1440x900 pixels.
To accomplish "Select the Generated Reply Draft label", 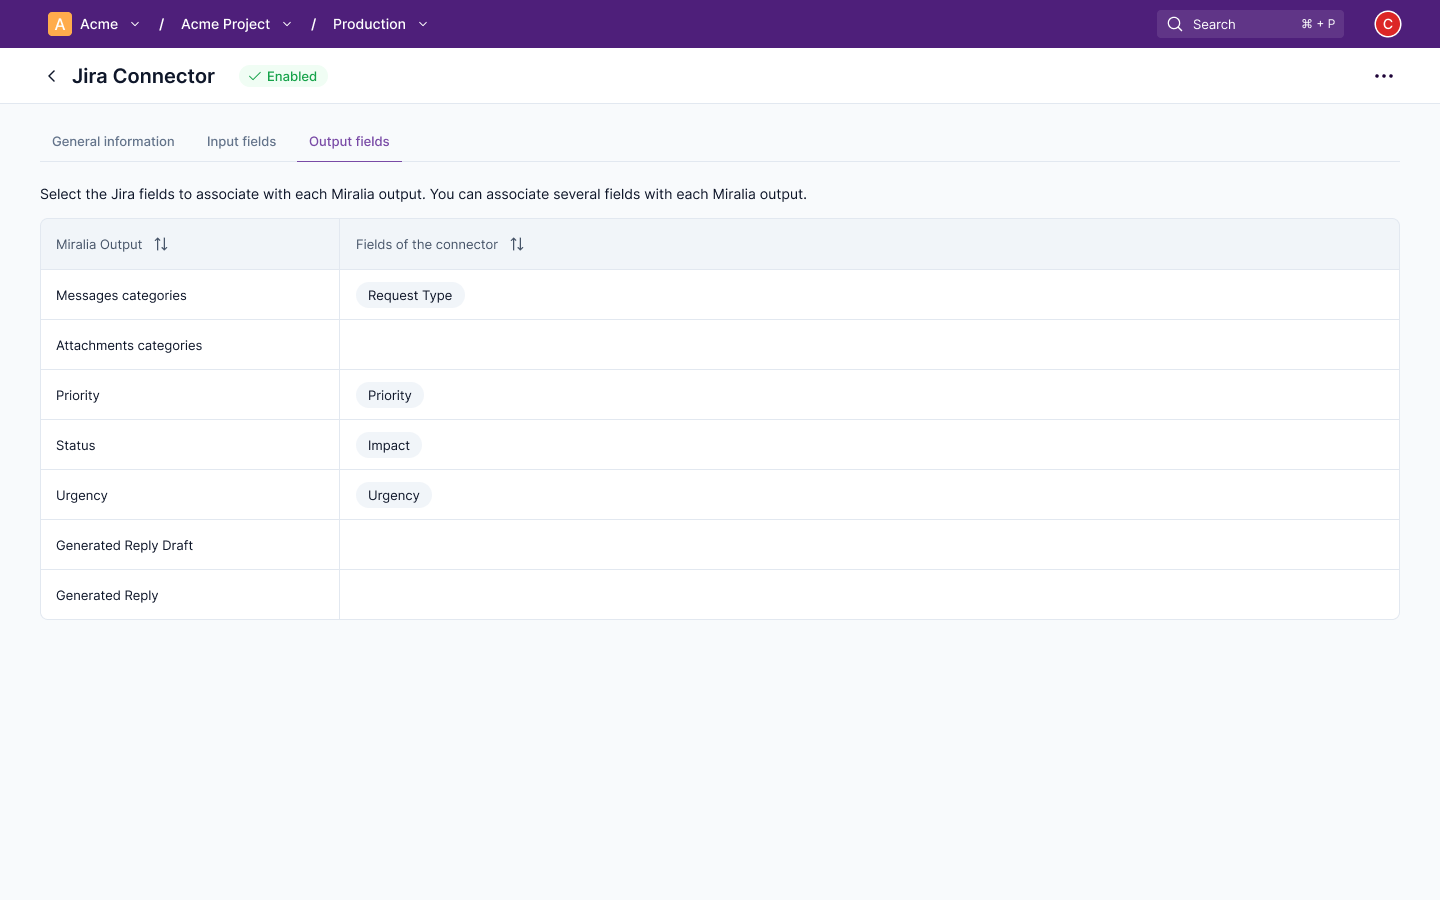I will point(125,545).
